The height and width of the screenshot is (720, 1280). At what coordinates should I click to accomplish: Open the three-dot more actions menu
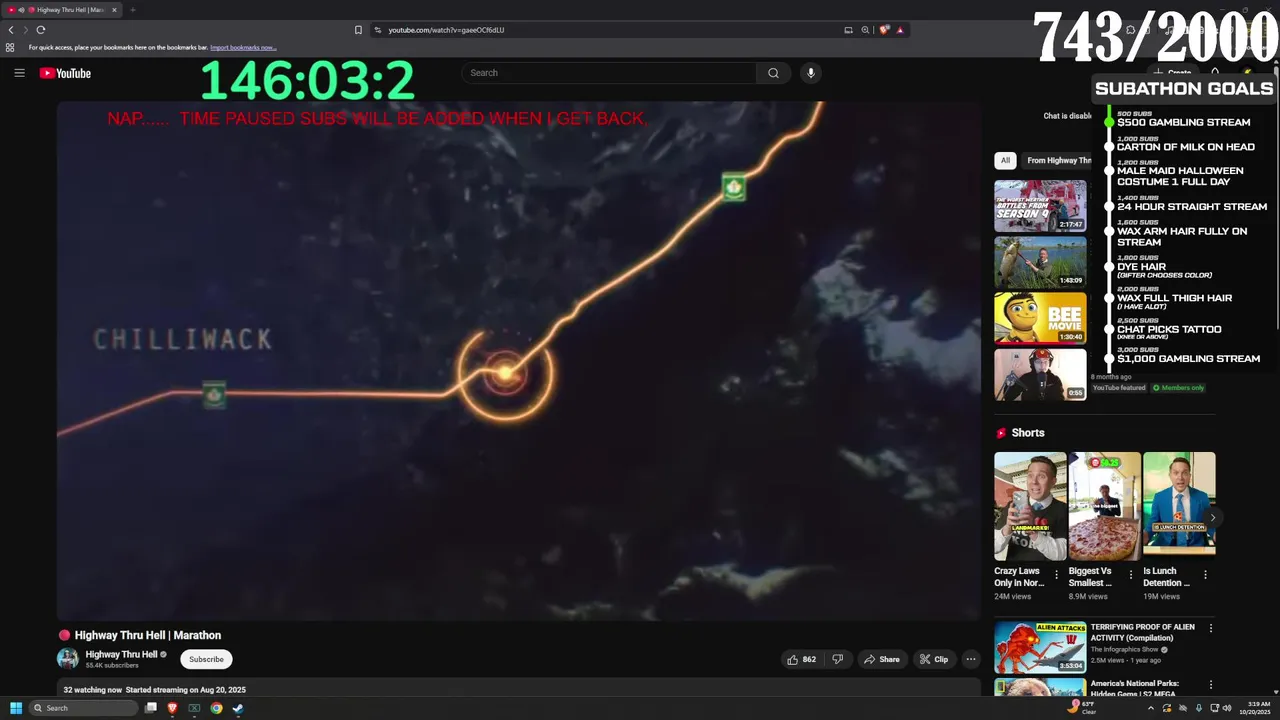pyautogui.click(x=970, y=659)
